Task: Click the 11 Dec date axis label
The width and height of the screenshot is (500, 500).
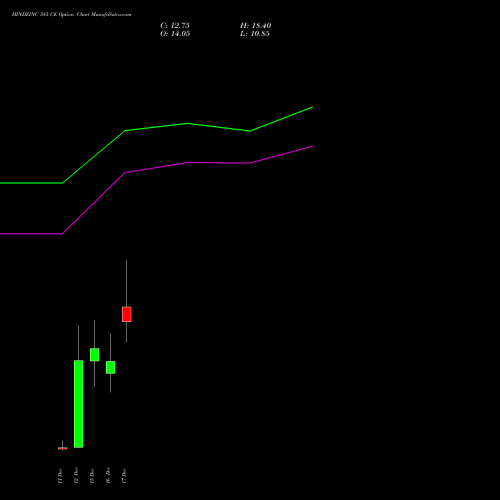Action: pyautogui.click(x=60, y=476)
